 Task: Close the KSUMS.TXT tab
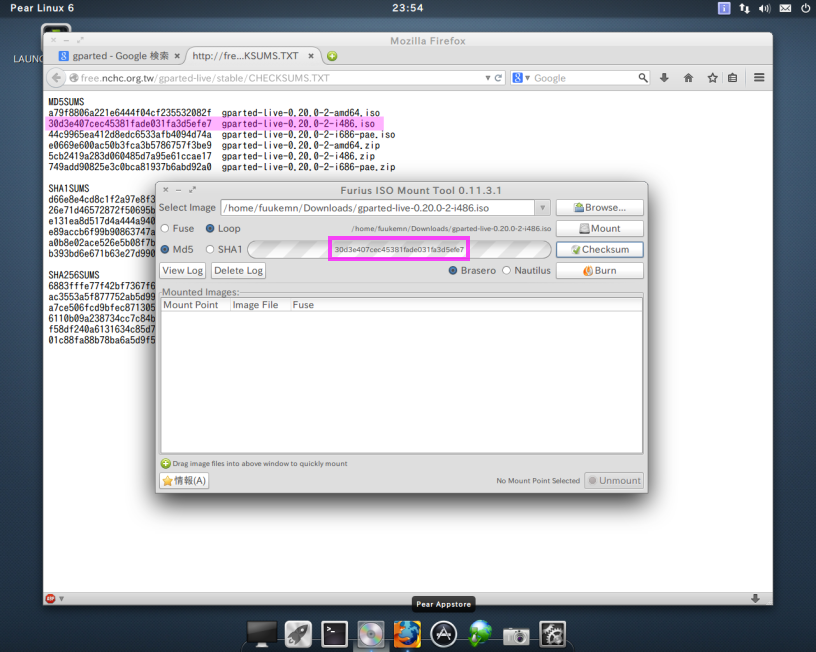coord(311,56)
